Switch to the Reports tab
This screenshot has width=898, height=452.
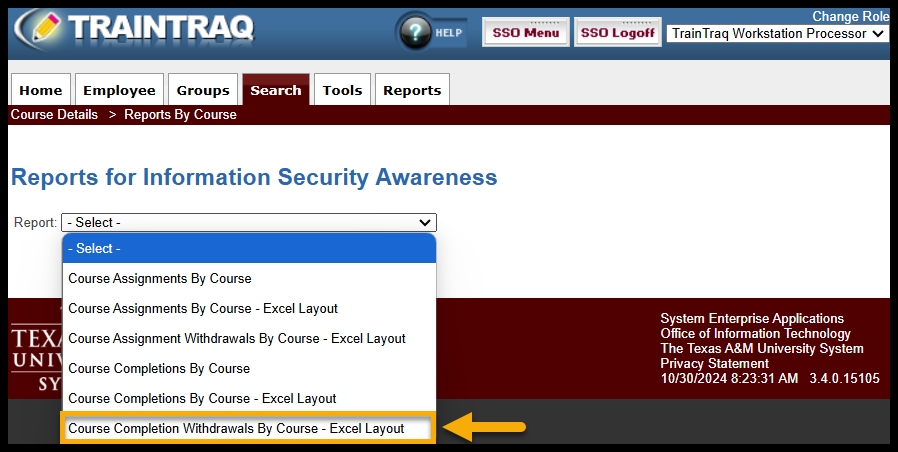point(412,90)
